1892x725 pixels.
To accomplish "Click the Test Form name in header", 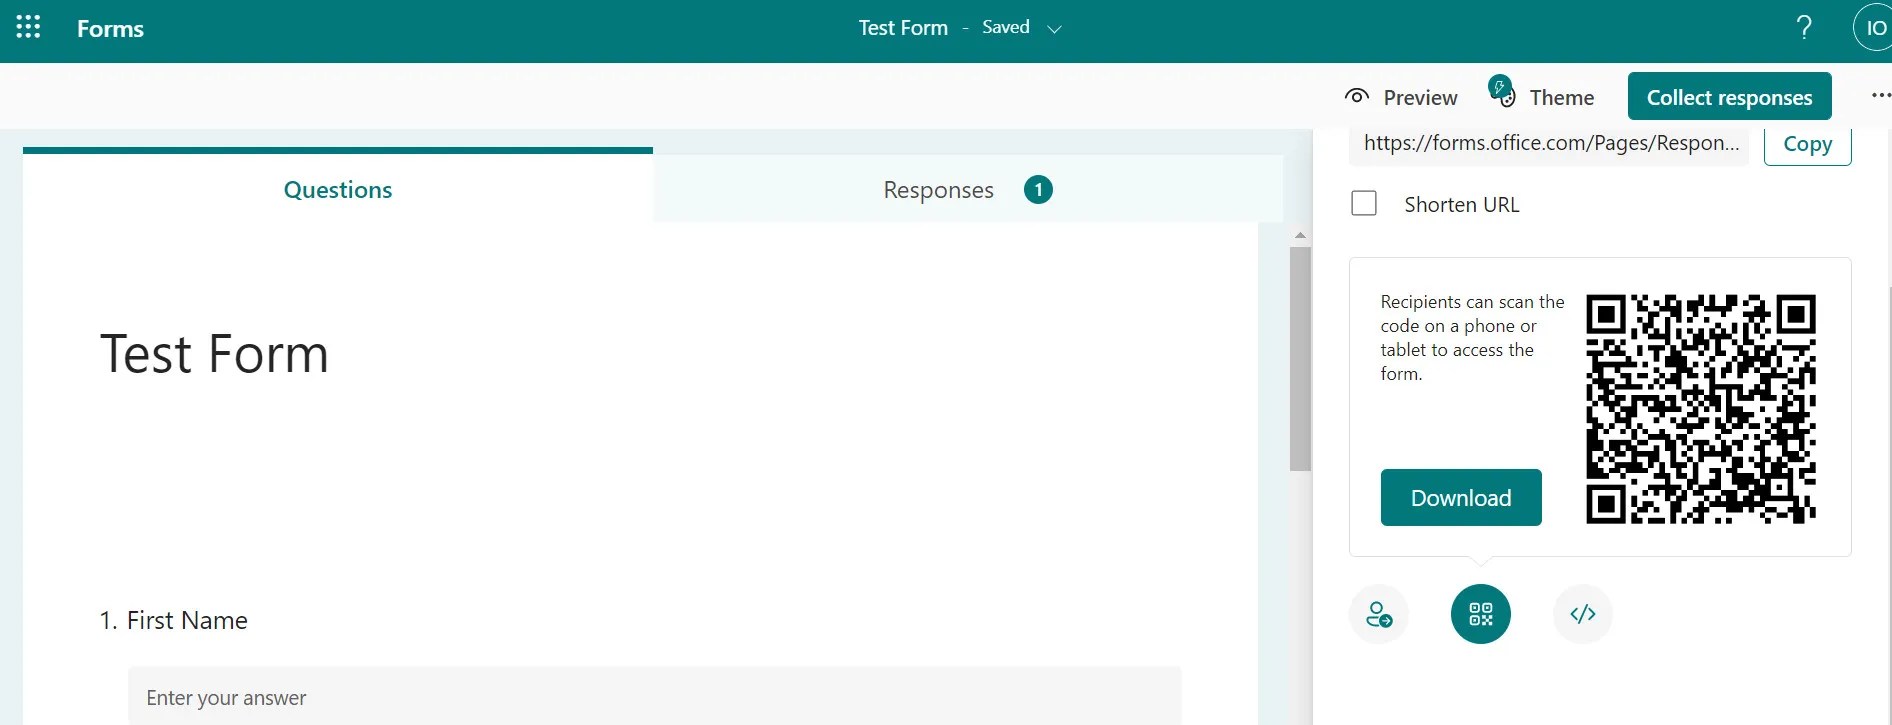I will (x=903, y=28).
